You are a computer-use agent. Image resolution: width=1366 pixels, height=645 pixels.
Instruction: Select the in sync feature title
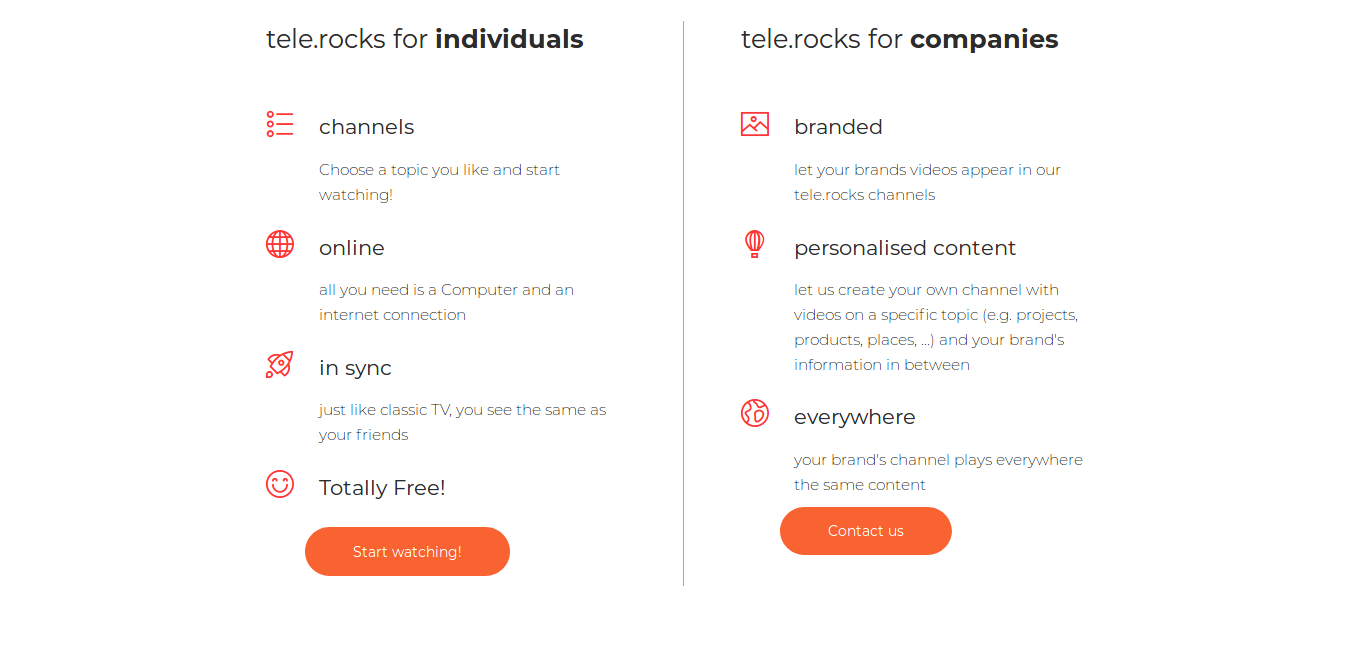point(355,367)
